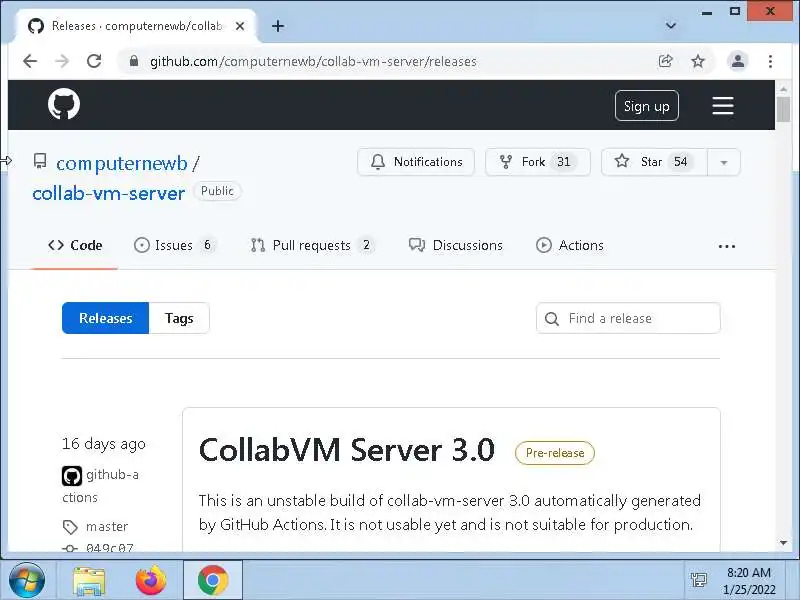Click the repository book icon
The width and height of the screenshot is (800, 600).
point(40,161)
